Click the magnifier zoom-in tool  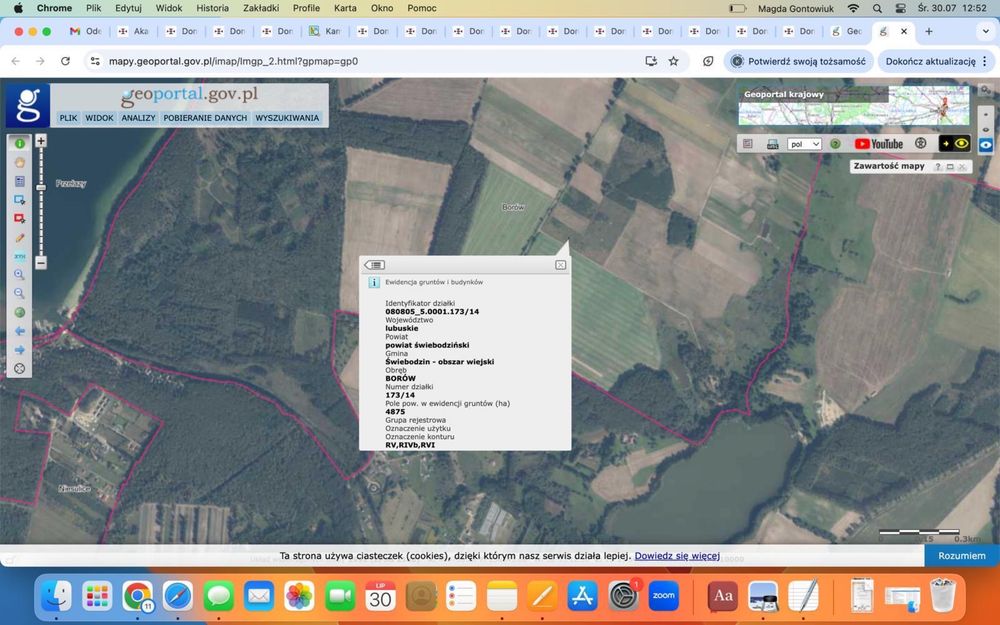(19, 274)
